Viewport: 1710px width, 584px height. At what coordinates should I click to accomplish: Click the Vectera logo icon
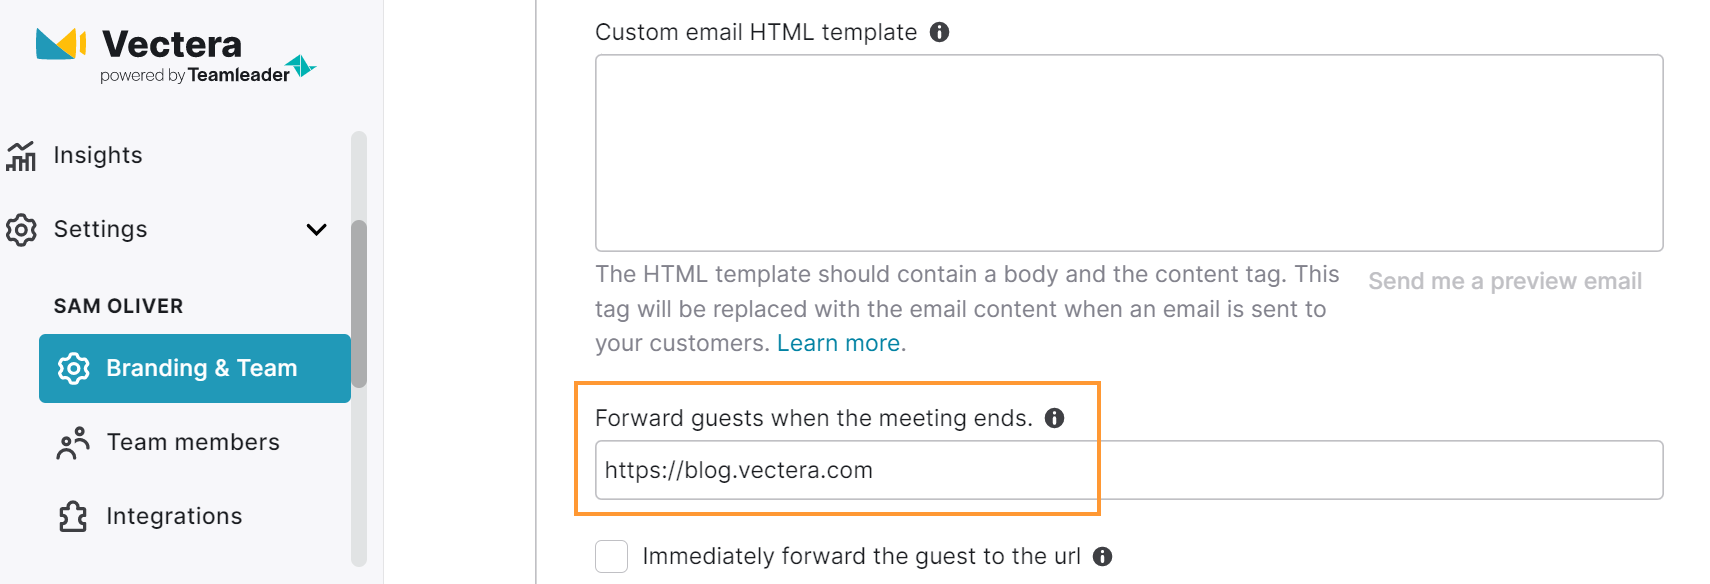(x=60, y=44)
